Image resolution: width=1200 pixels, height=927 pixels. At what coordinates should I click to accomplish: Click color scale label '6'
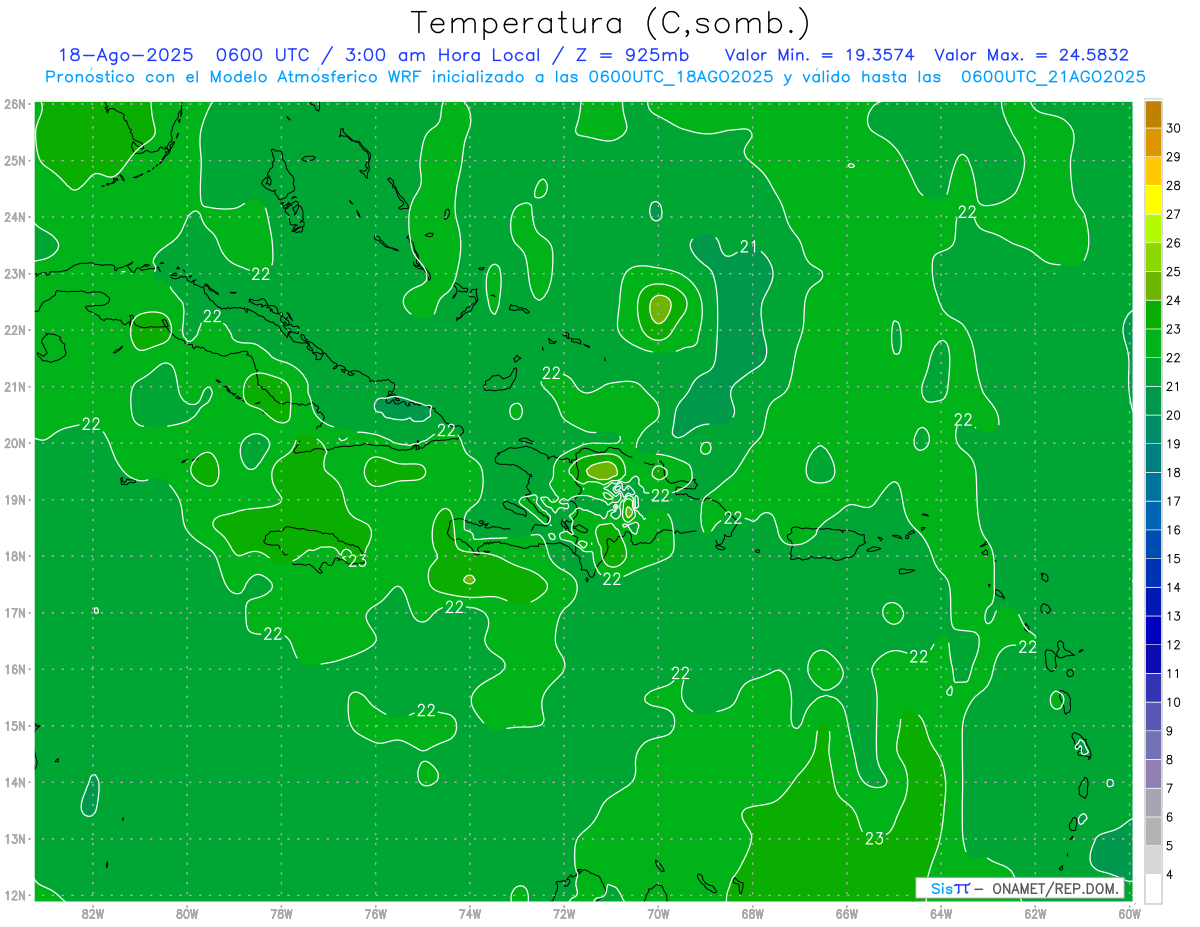click(x=1170, y=817)
